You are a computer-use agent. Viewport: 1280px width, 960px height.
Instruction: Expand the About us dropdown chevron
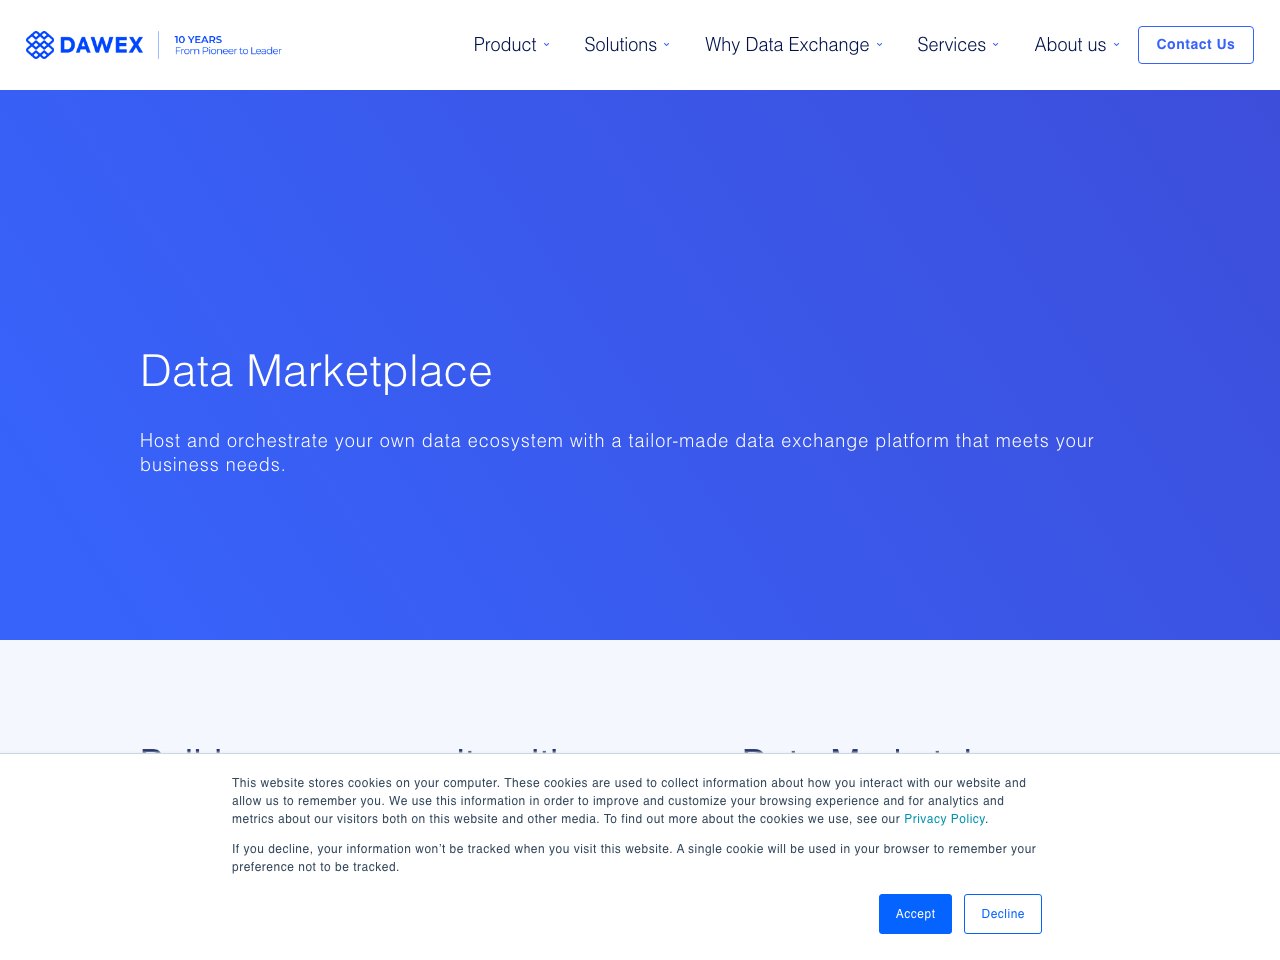click(1115, 44)
